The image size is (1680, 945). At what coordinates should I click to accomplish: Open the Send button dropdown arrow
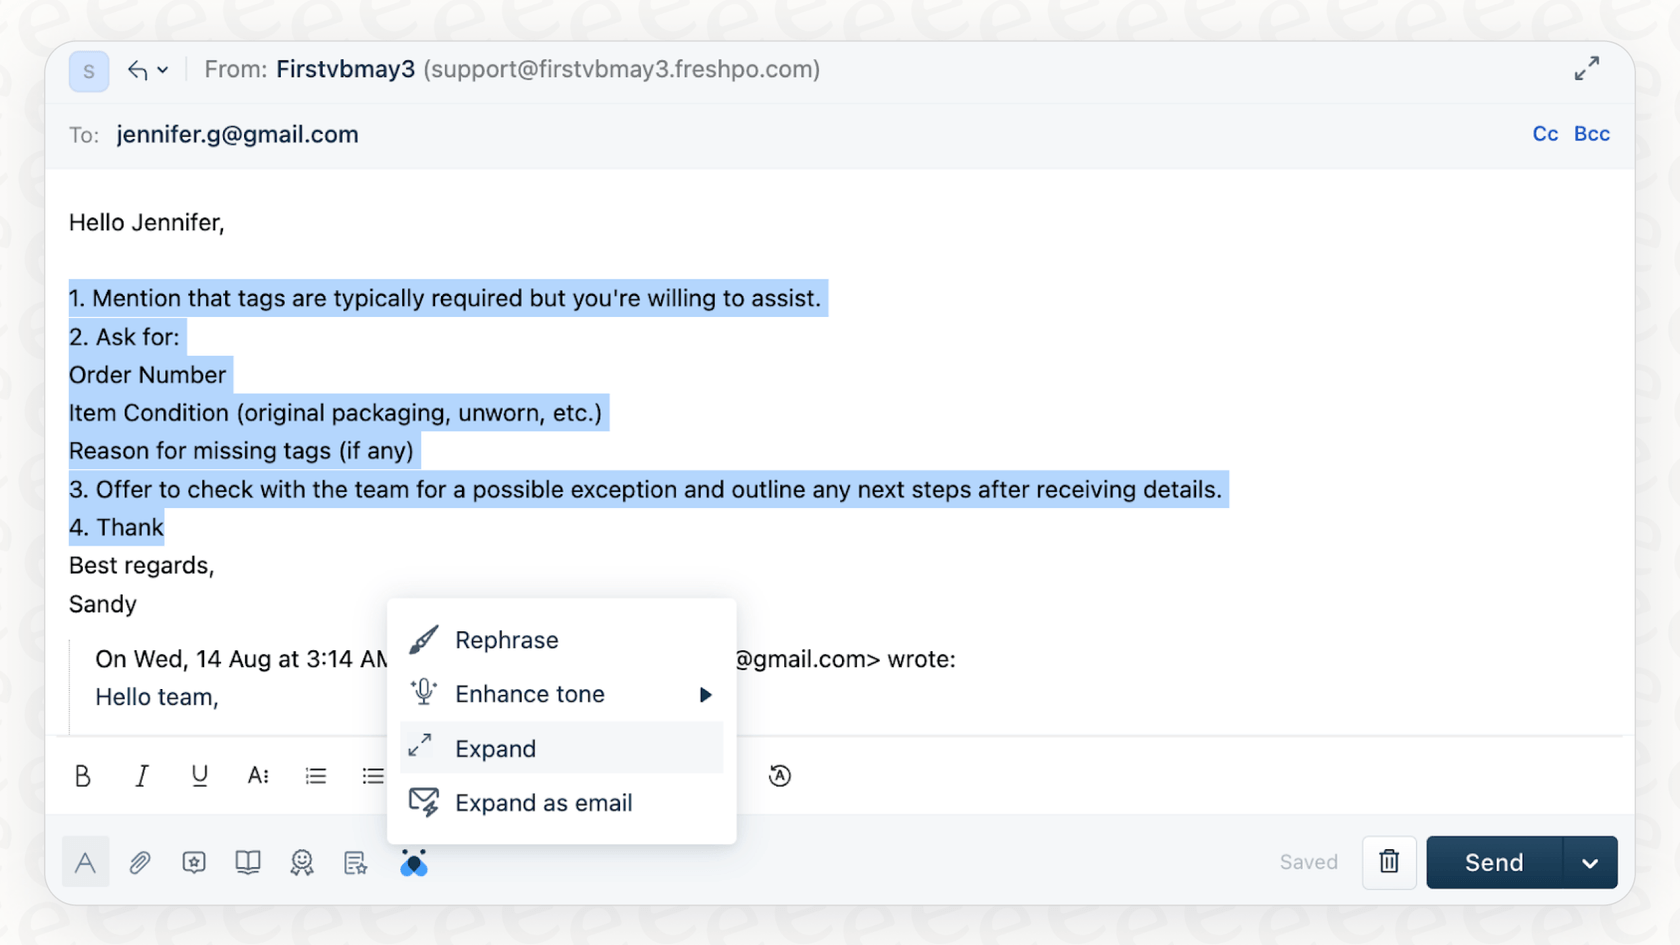tap(1590, 862)
